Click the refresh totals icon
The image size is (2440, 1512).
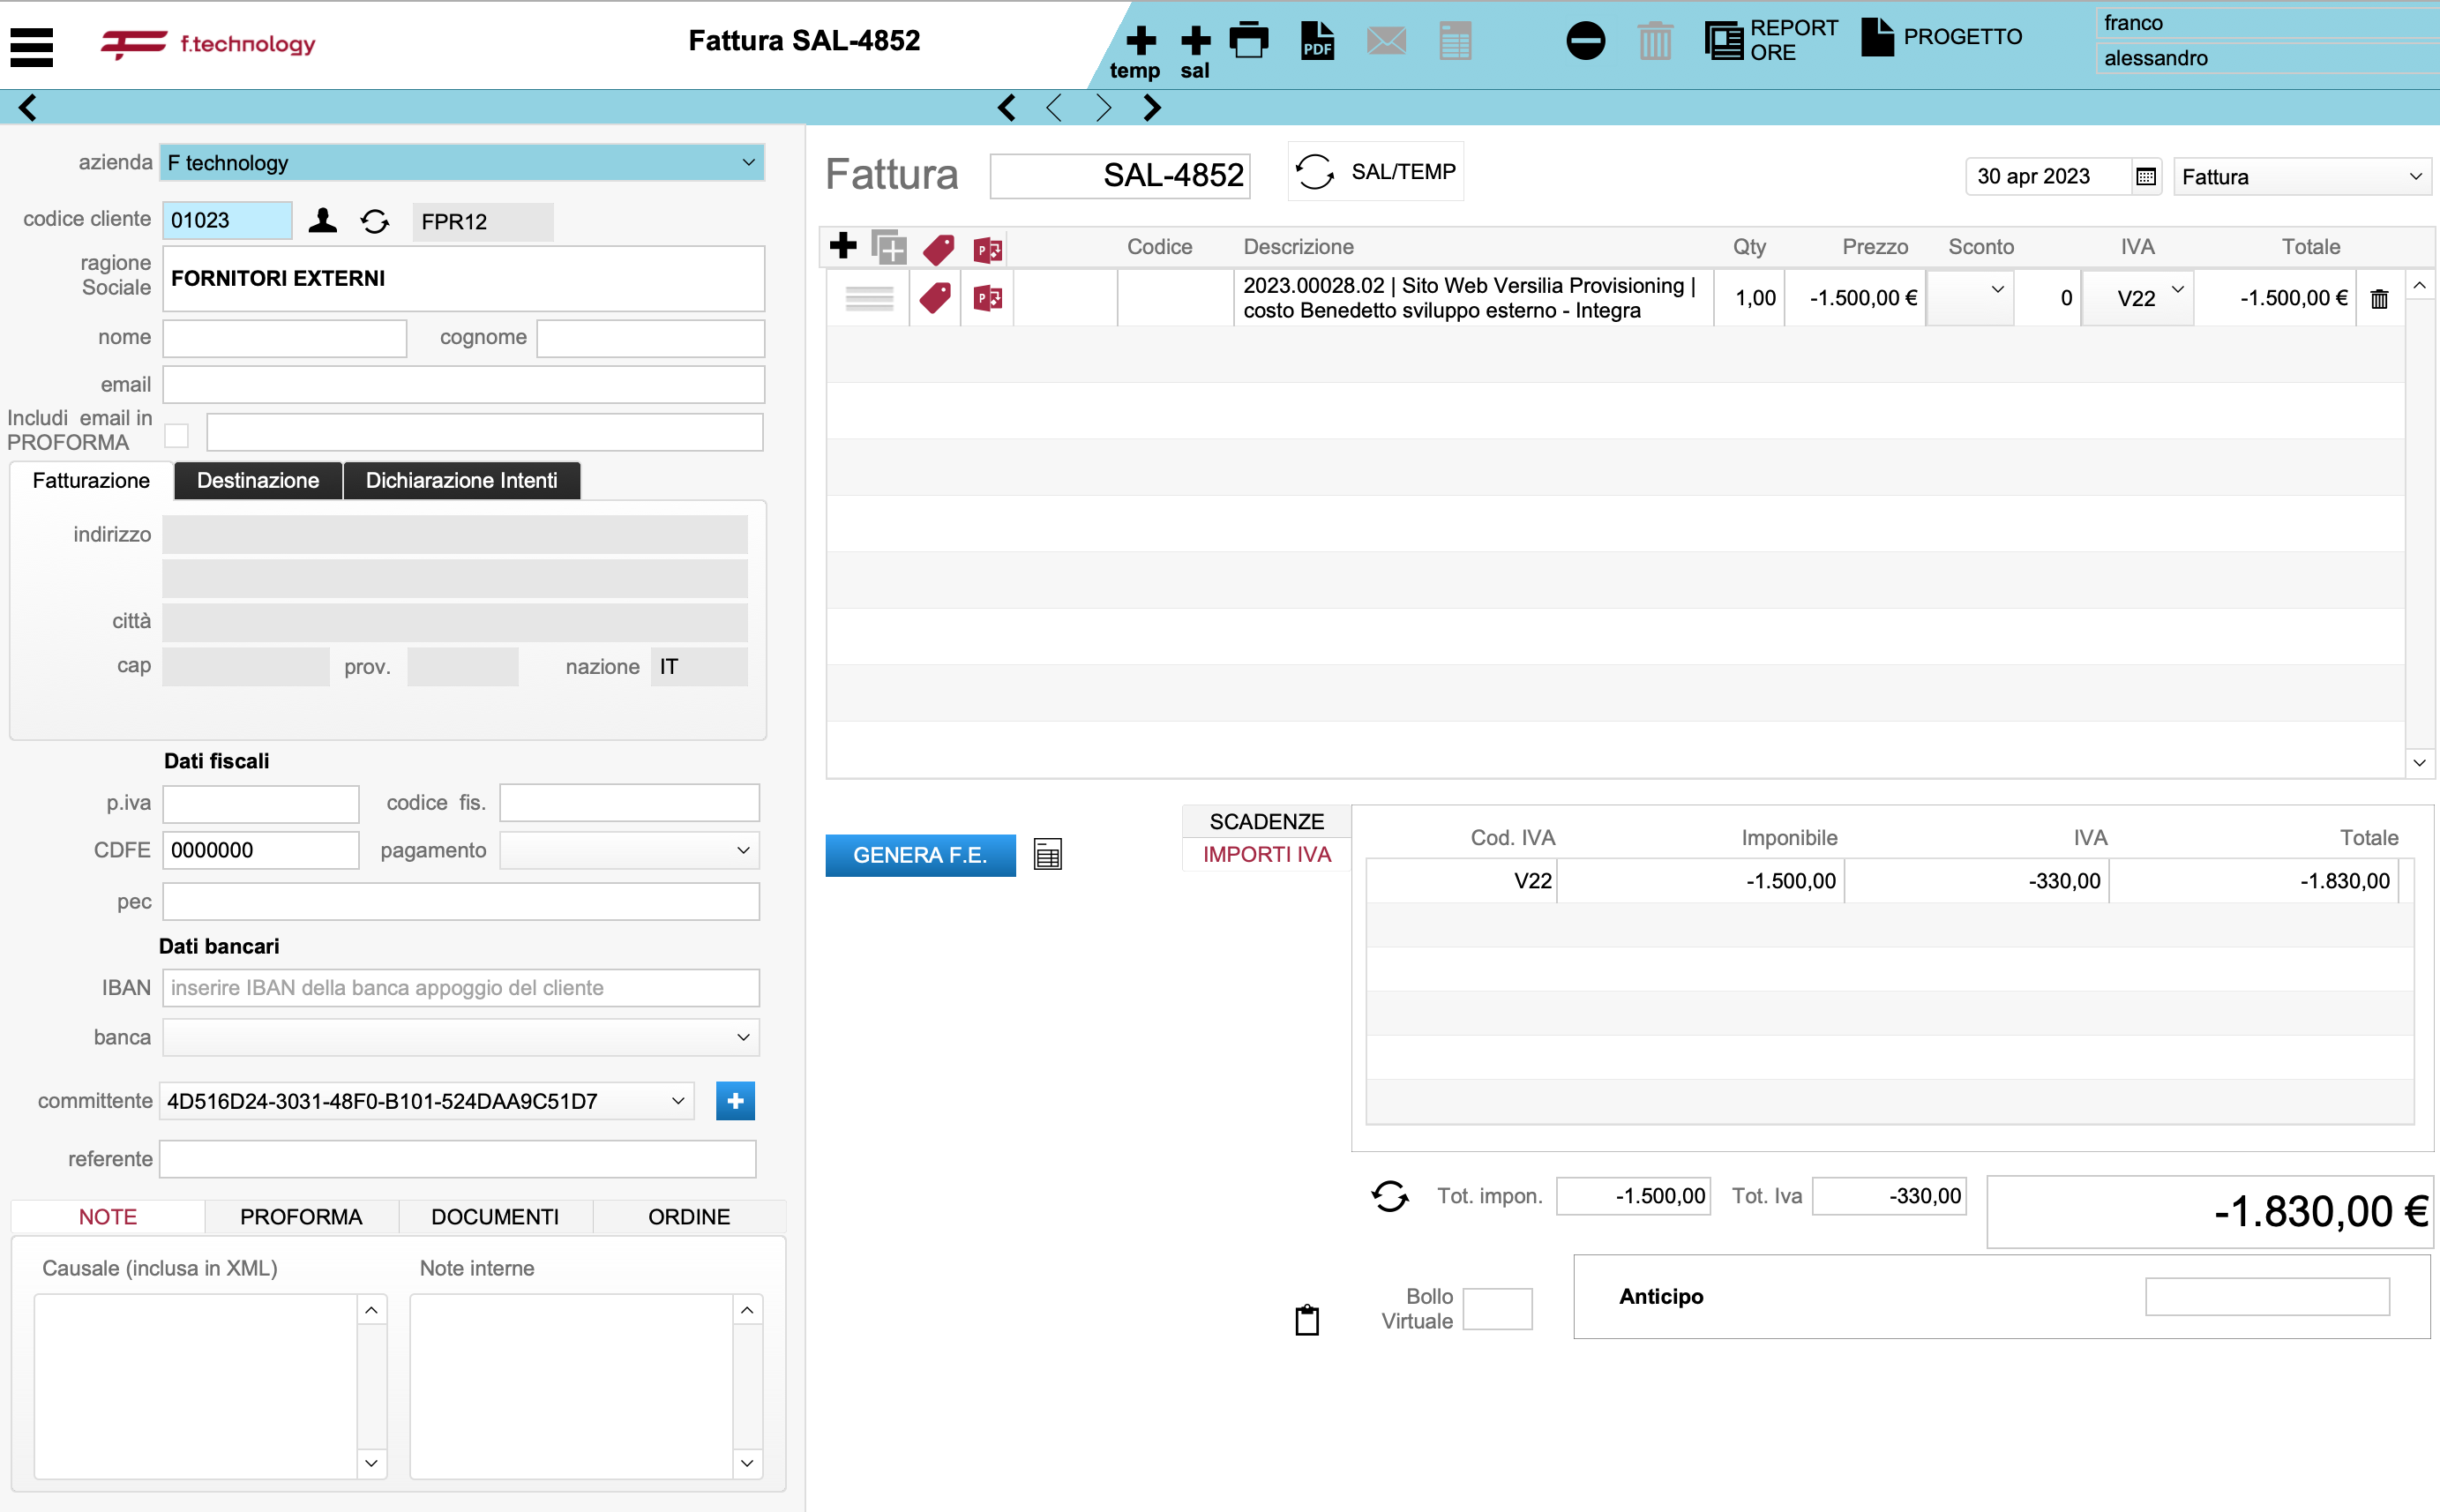tap(1390, 1195)
